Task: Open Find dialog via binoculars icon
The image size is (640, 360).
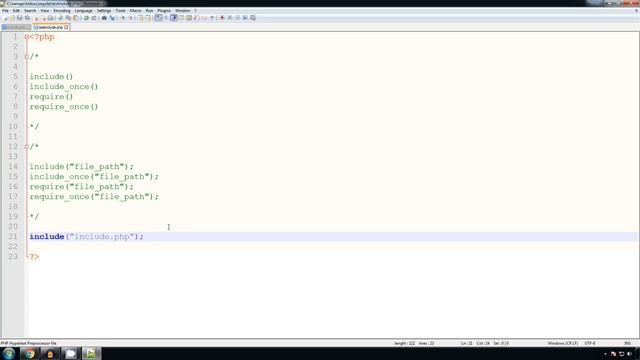Action: (x=104, y=18)
